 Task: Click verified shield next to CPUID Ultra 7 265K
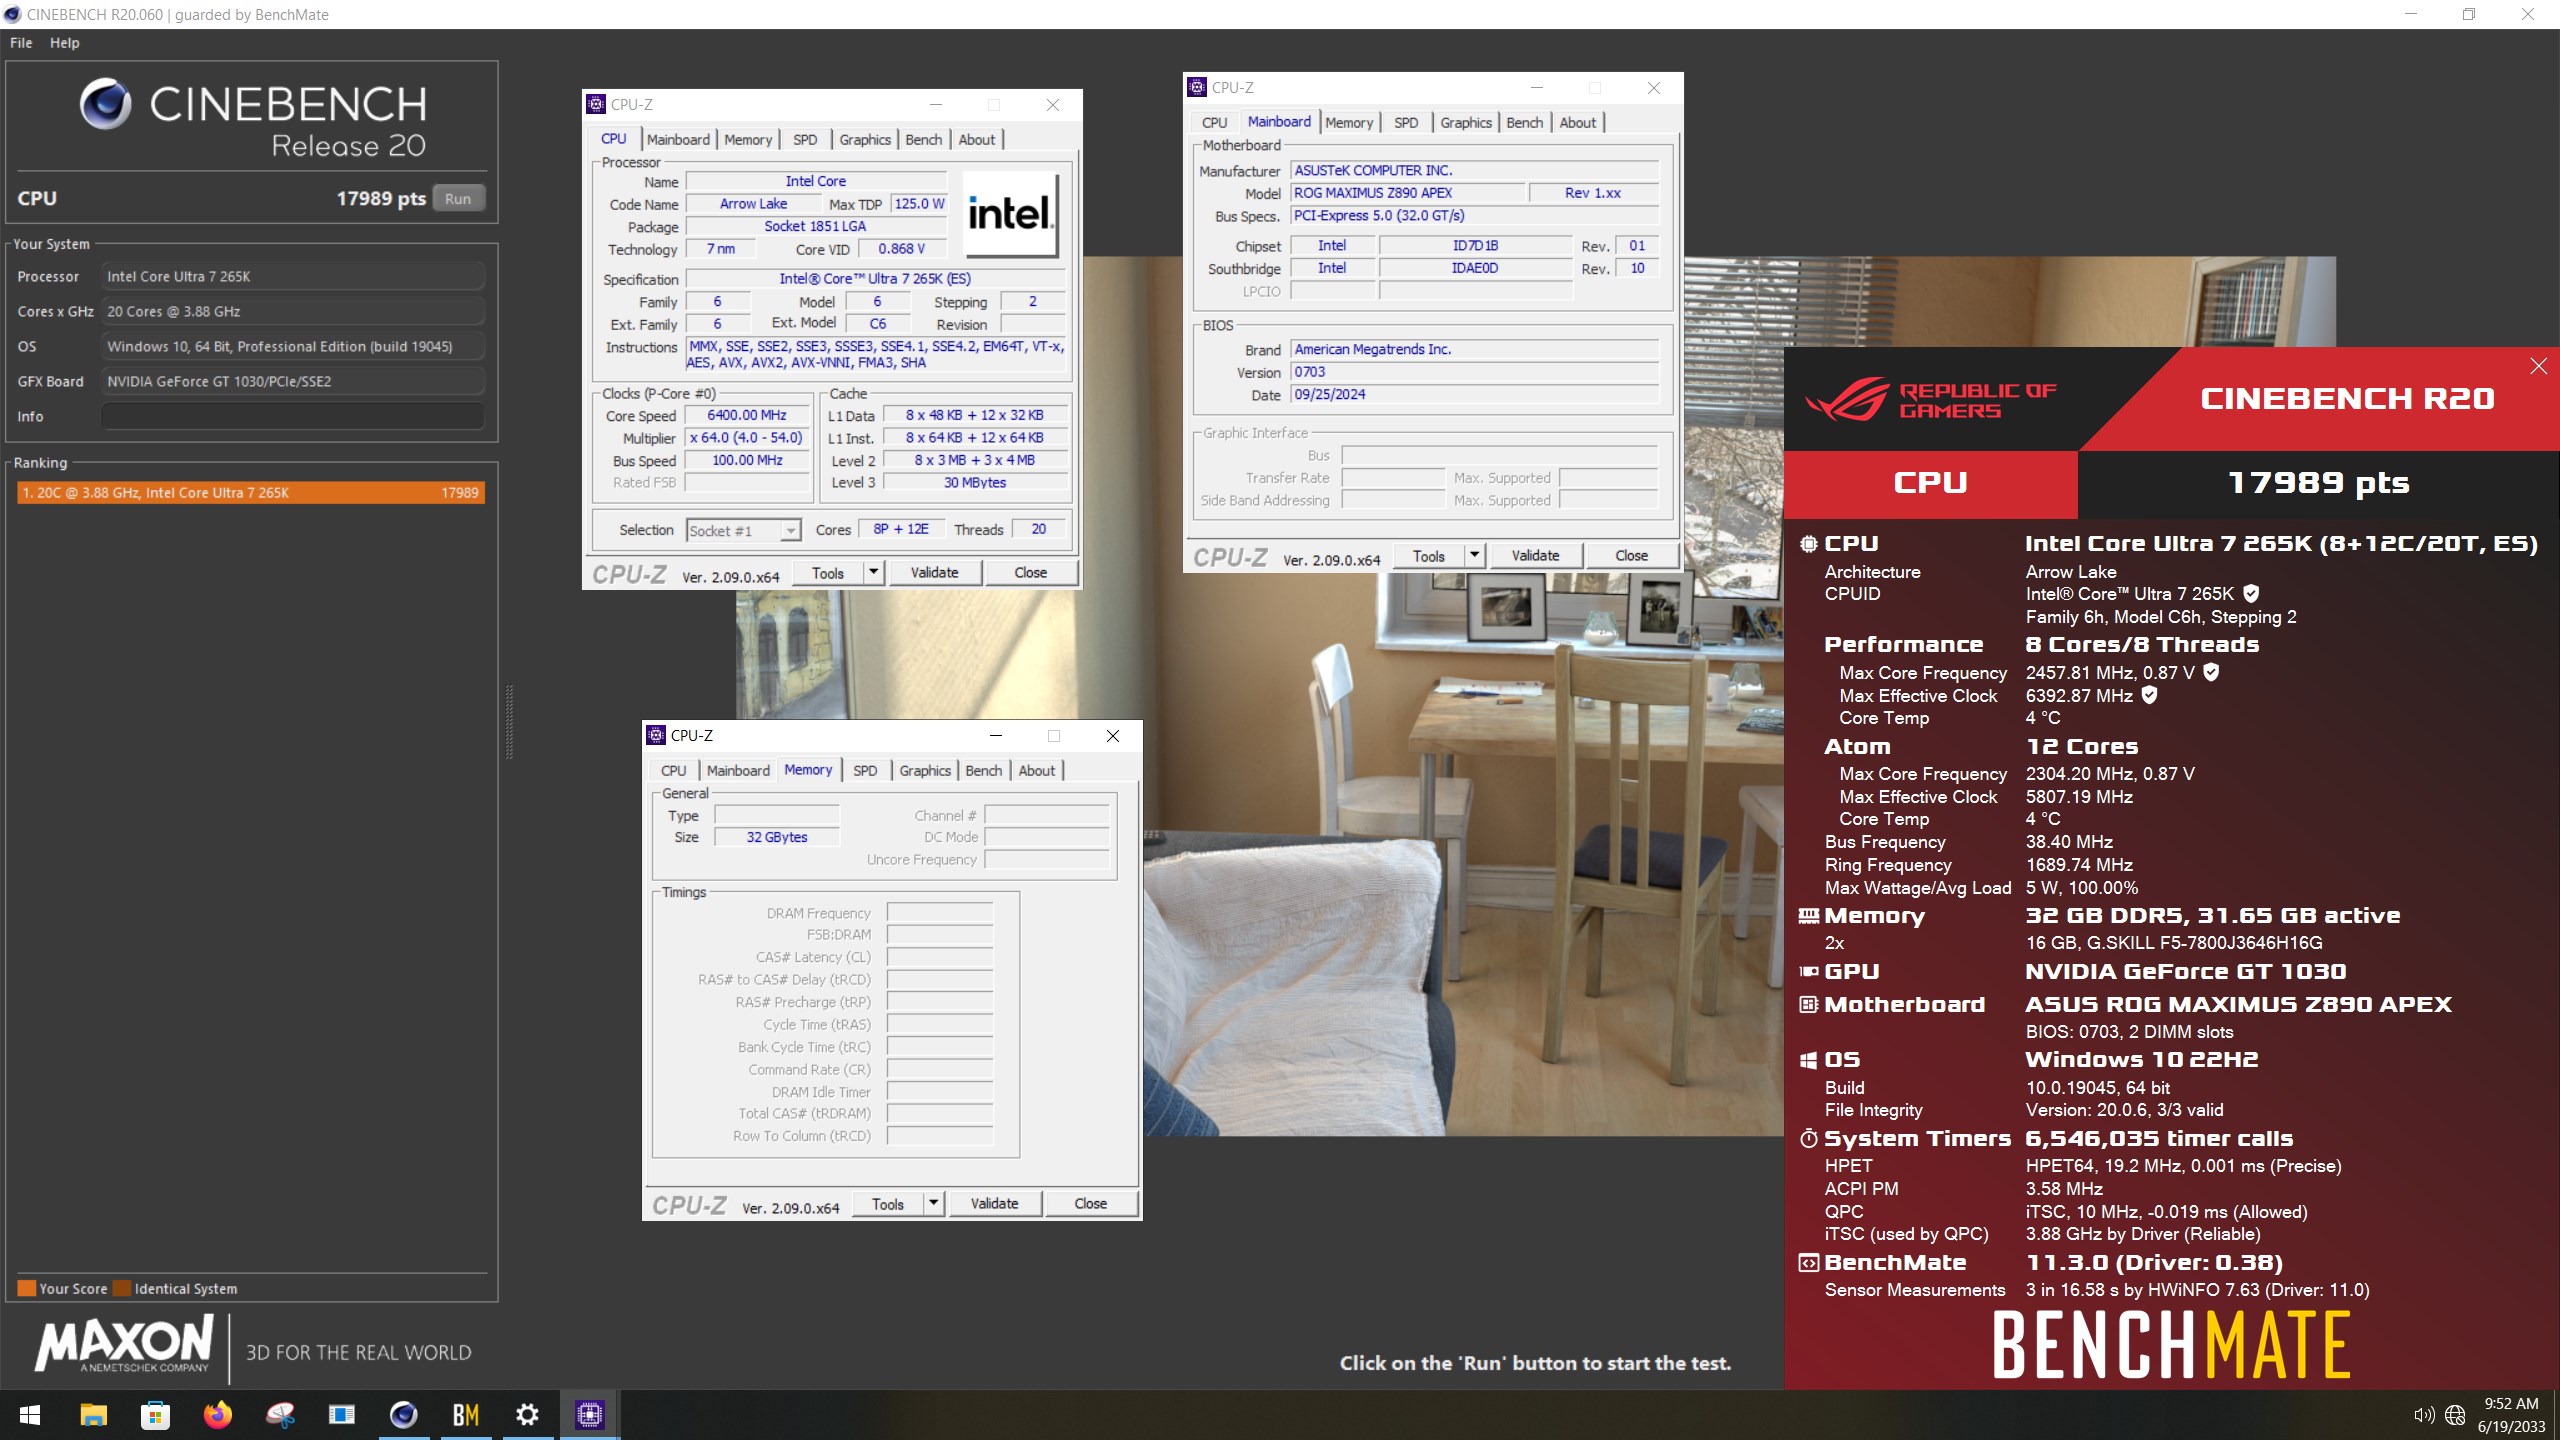(x=2251, y=593)
